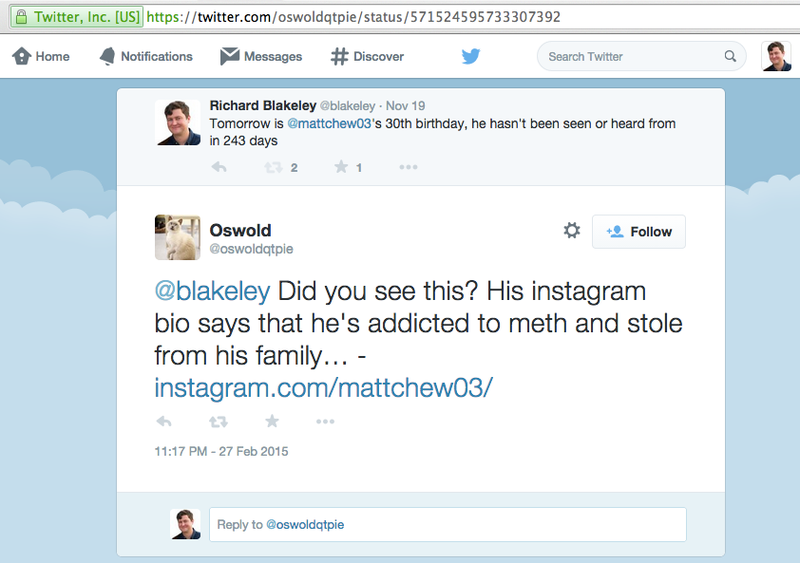The width and height of the screenshot is (800, 563).
Task: Open the Messages tab
Action: coord(261,56)
